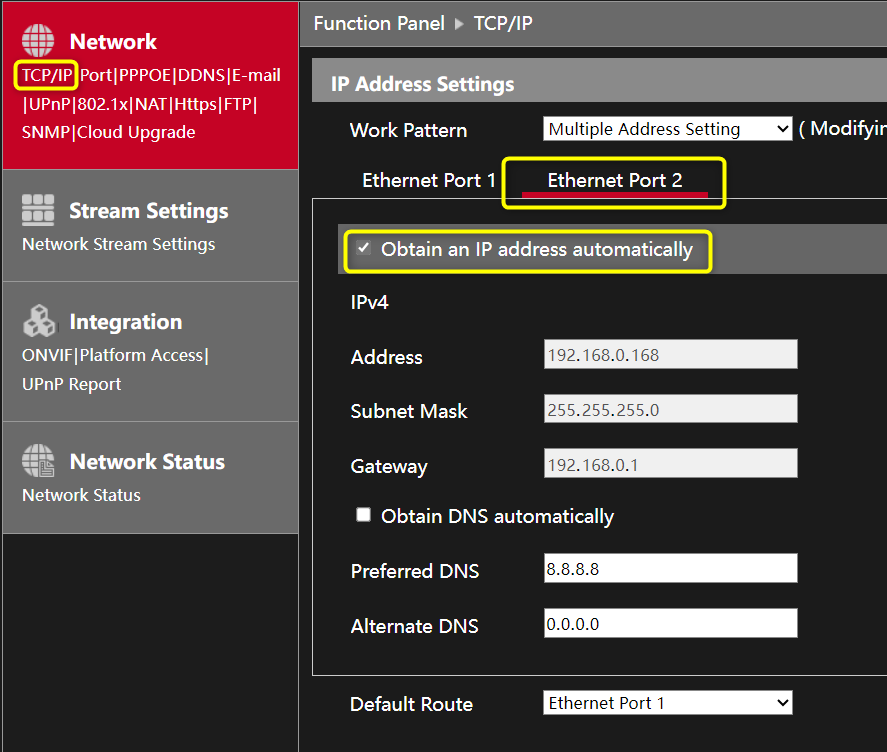Open Cloud Upgrade page
The height and width of the screenshot is (752, 887).
[x=136, y=132]
